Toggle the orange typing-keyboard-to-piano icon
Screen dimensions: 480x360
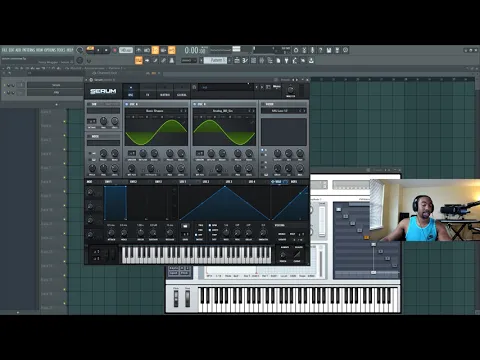(x=138, y=61)
